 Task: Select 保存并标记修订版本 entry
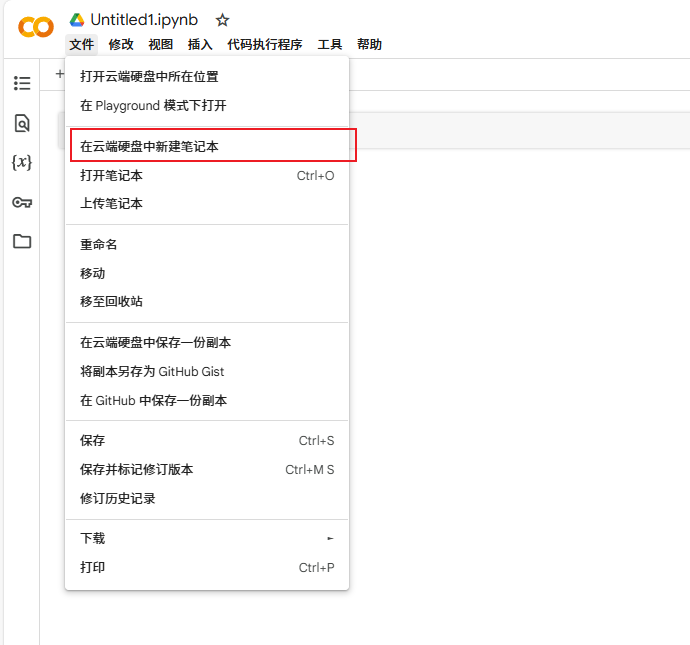click(207, 469)
